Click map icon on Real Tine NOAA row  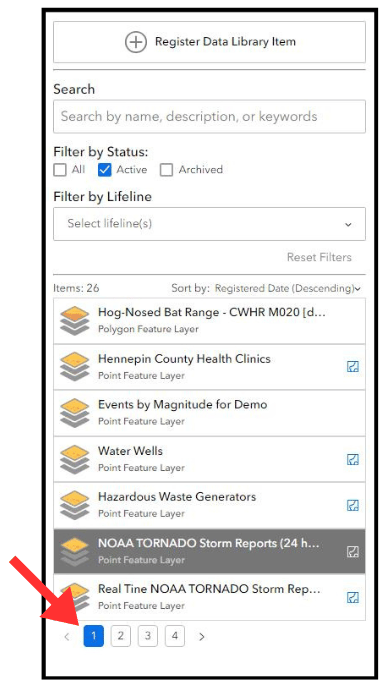[353, 598]
